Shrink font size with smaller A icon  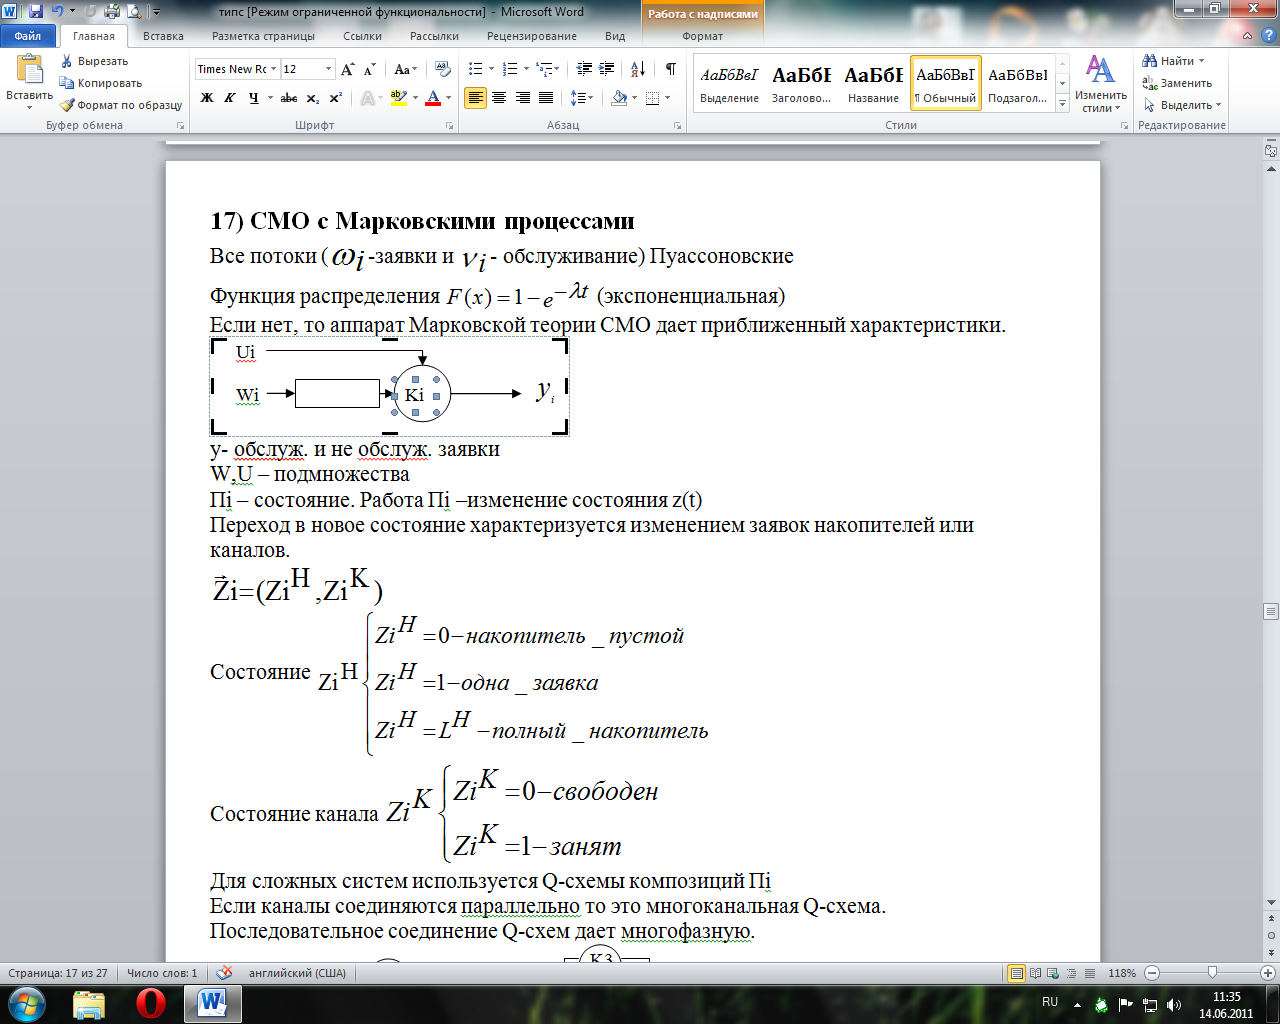point(369,69)
